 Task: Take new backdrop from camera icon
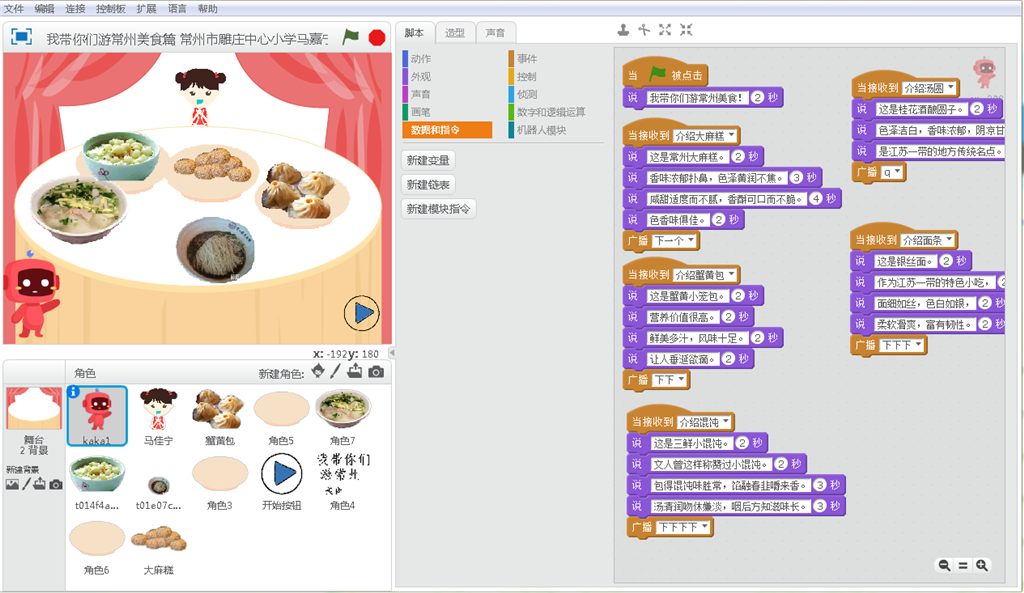[x=56, y=484]
